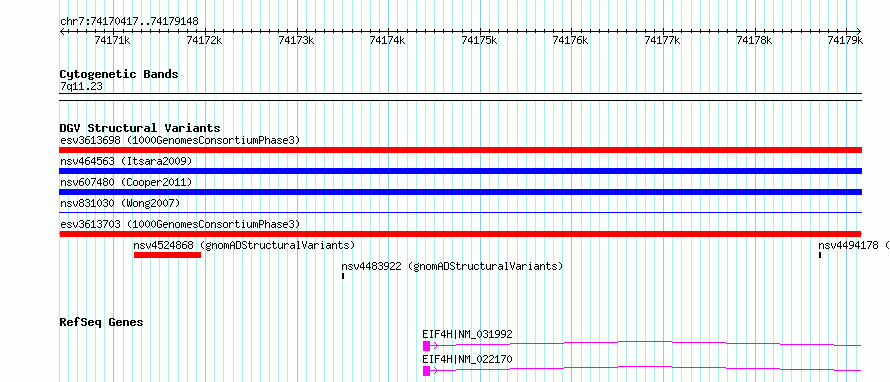This screenshot has width=890, height=382.
Task: Click the EIF4H NM_031992 magenta exon box
Action: (426, 346)
